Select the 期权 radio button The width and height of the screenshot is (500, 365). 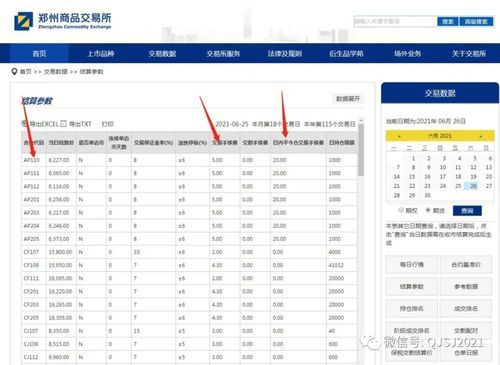(x=401, y=210)
